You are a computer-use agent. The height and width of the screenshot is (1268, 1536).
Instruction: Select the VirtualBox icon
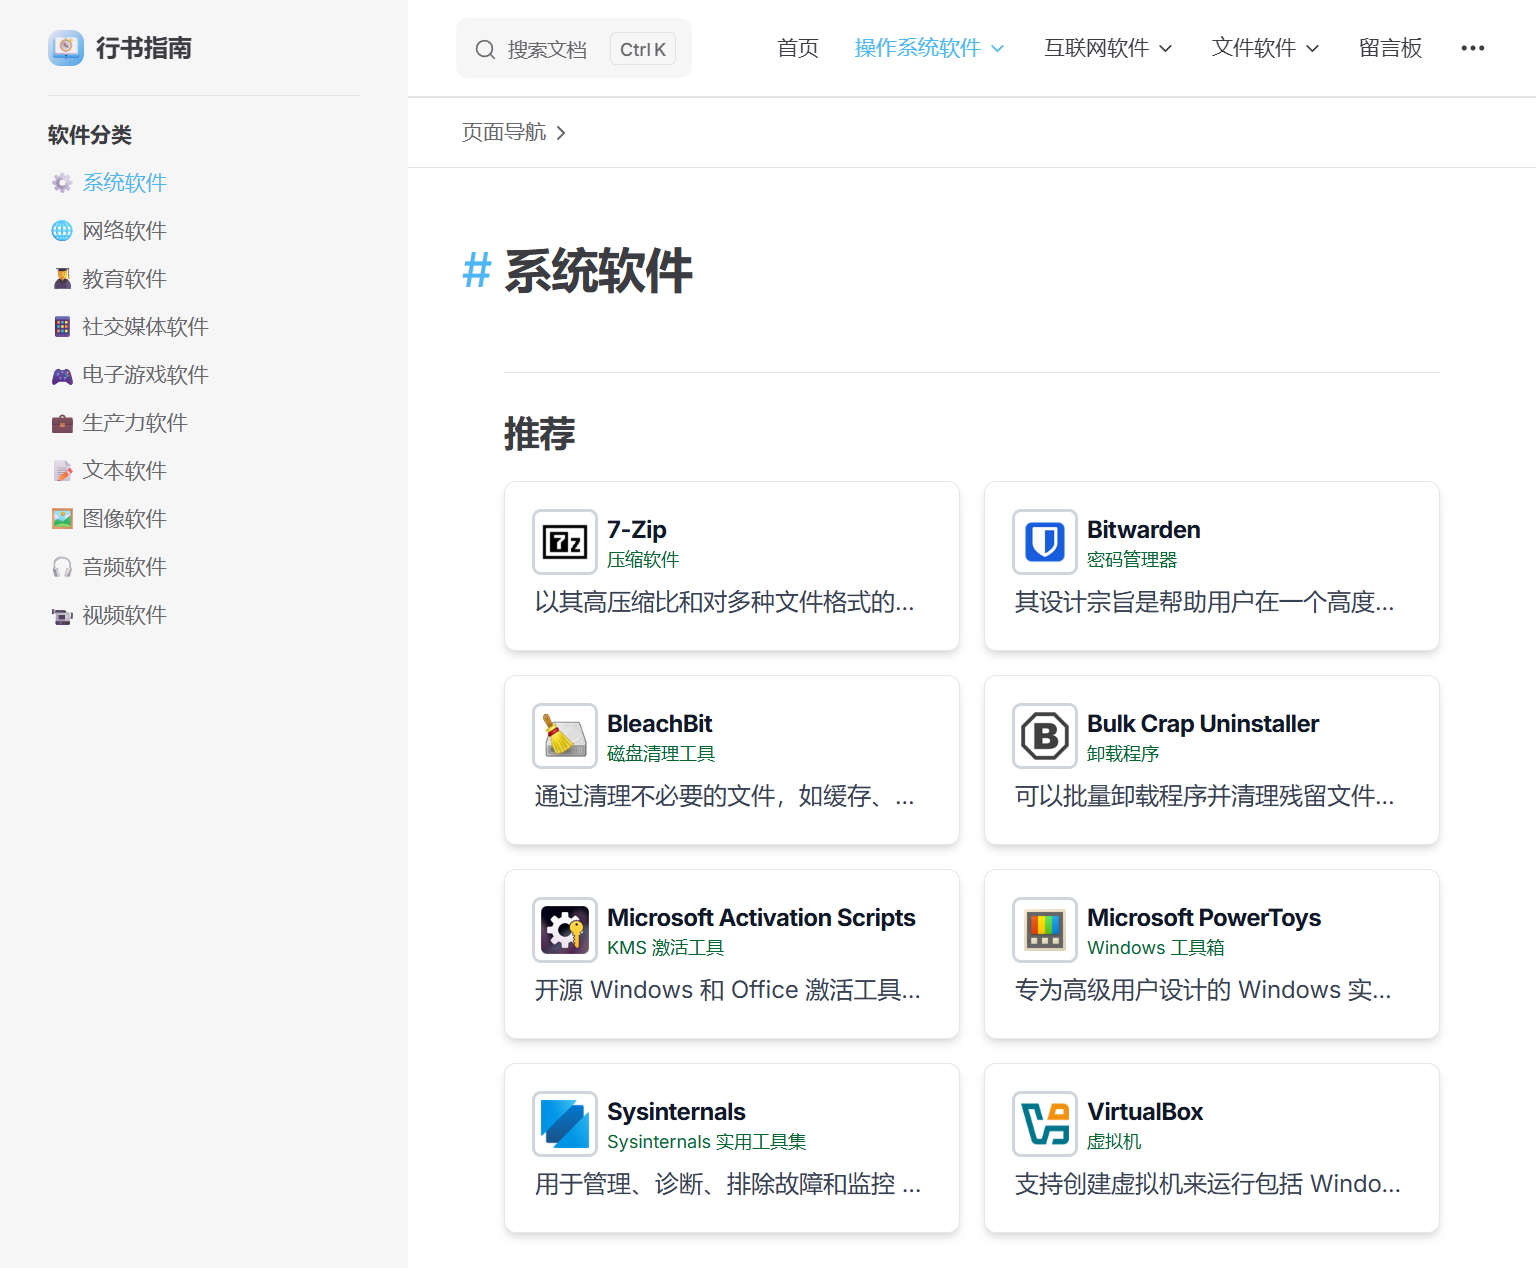(x=1044, y=1123)
